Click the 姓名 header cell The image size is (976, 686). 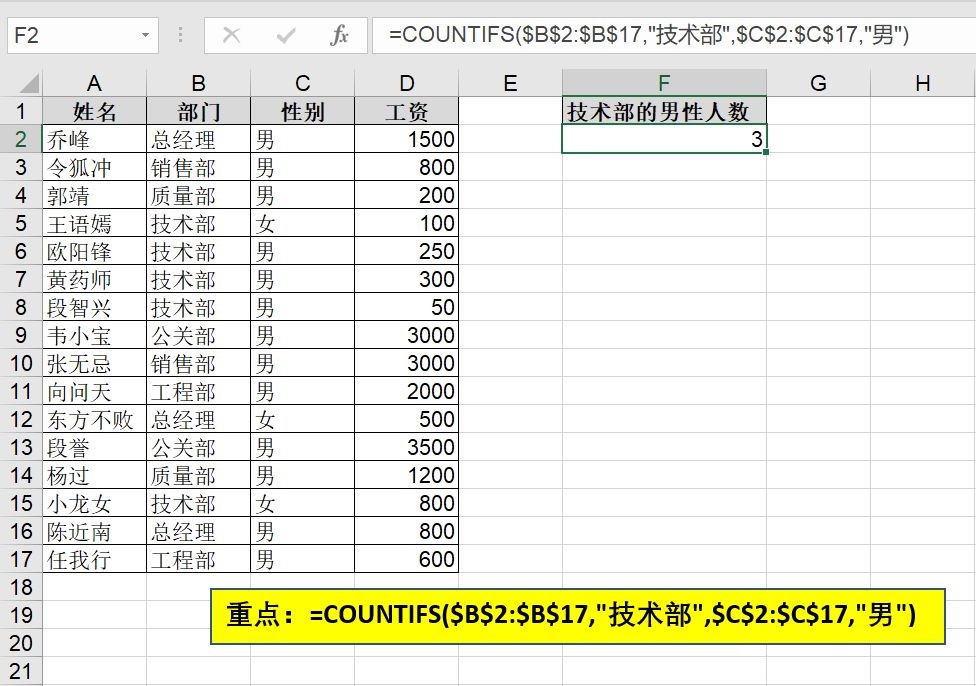pyautogui.click(x=94, y=111)
